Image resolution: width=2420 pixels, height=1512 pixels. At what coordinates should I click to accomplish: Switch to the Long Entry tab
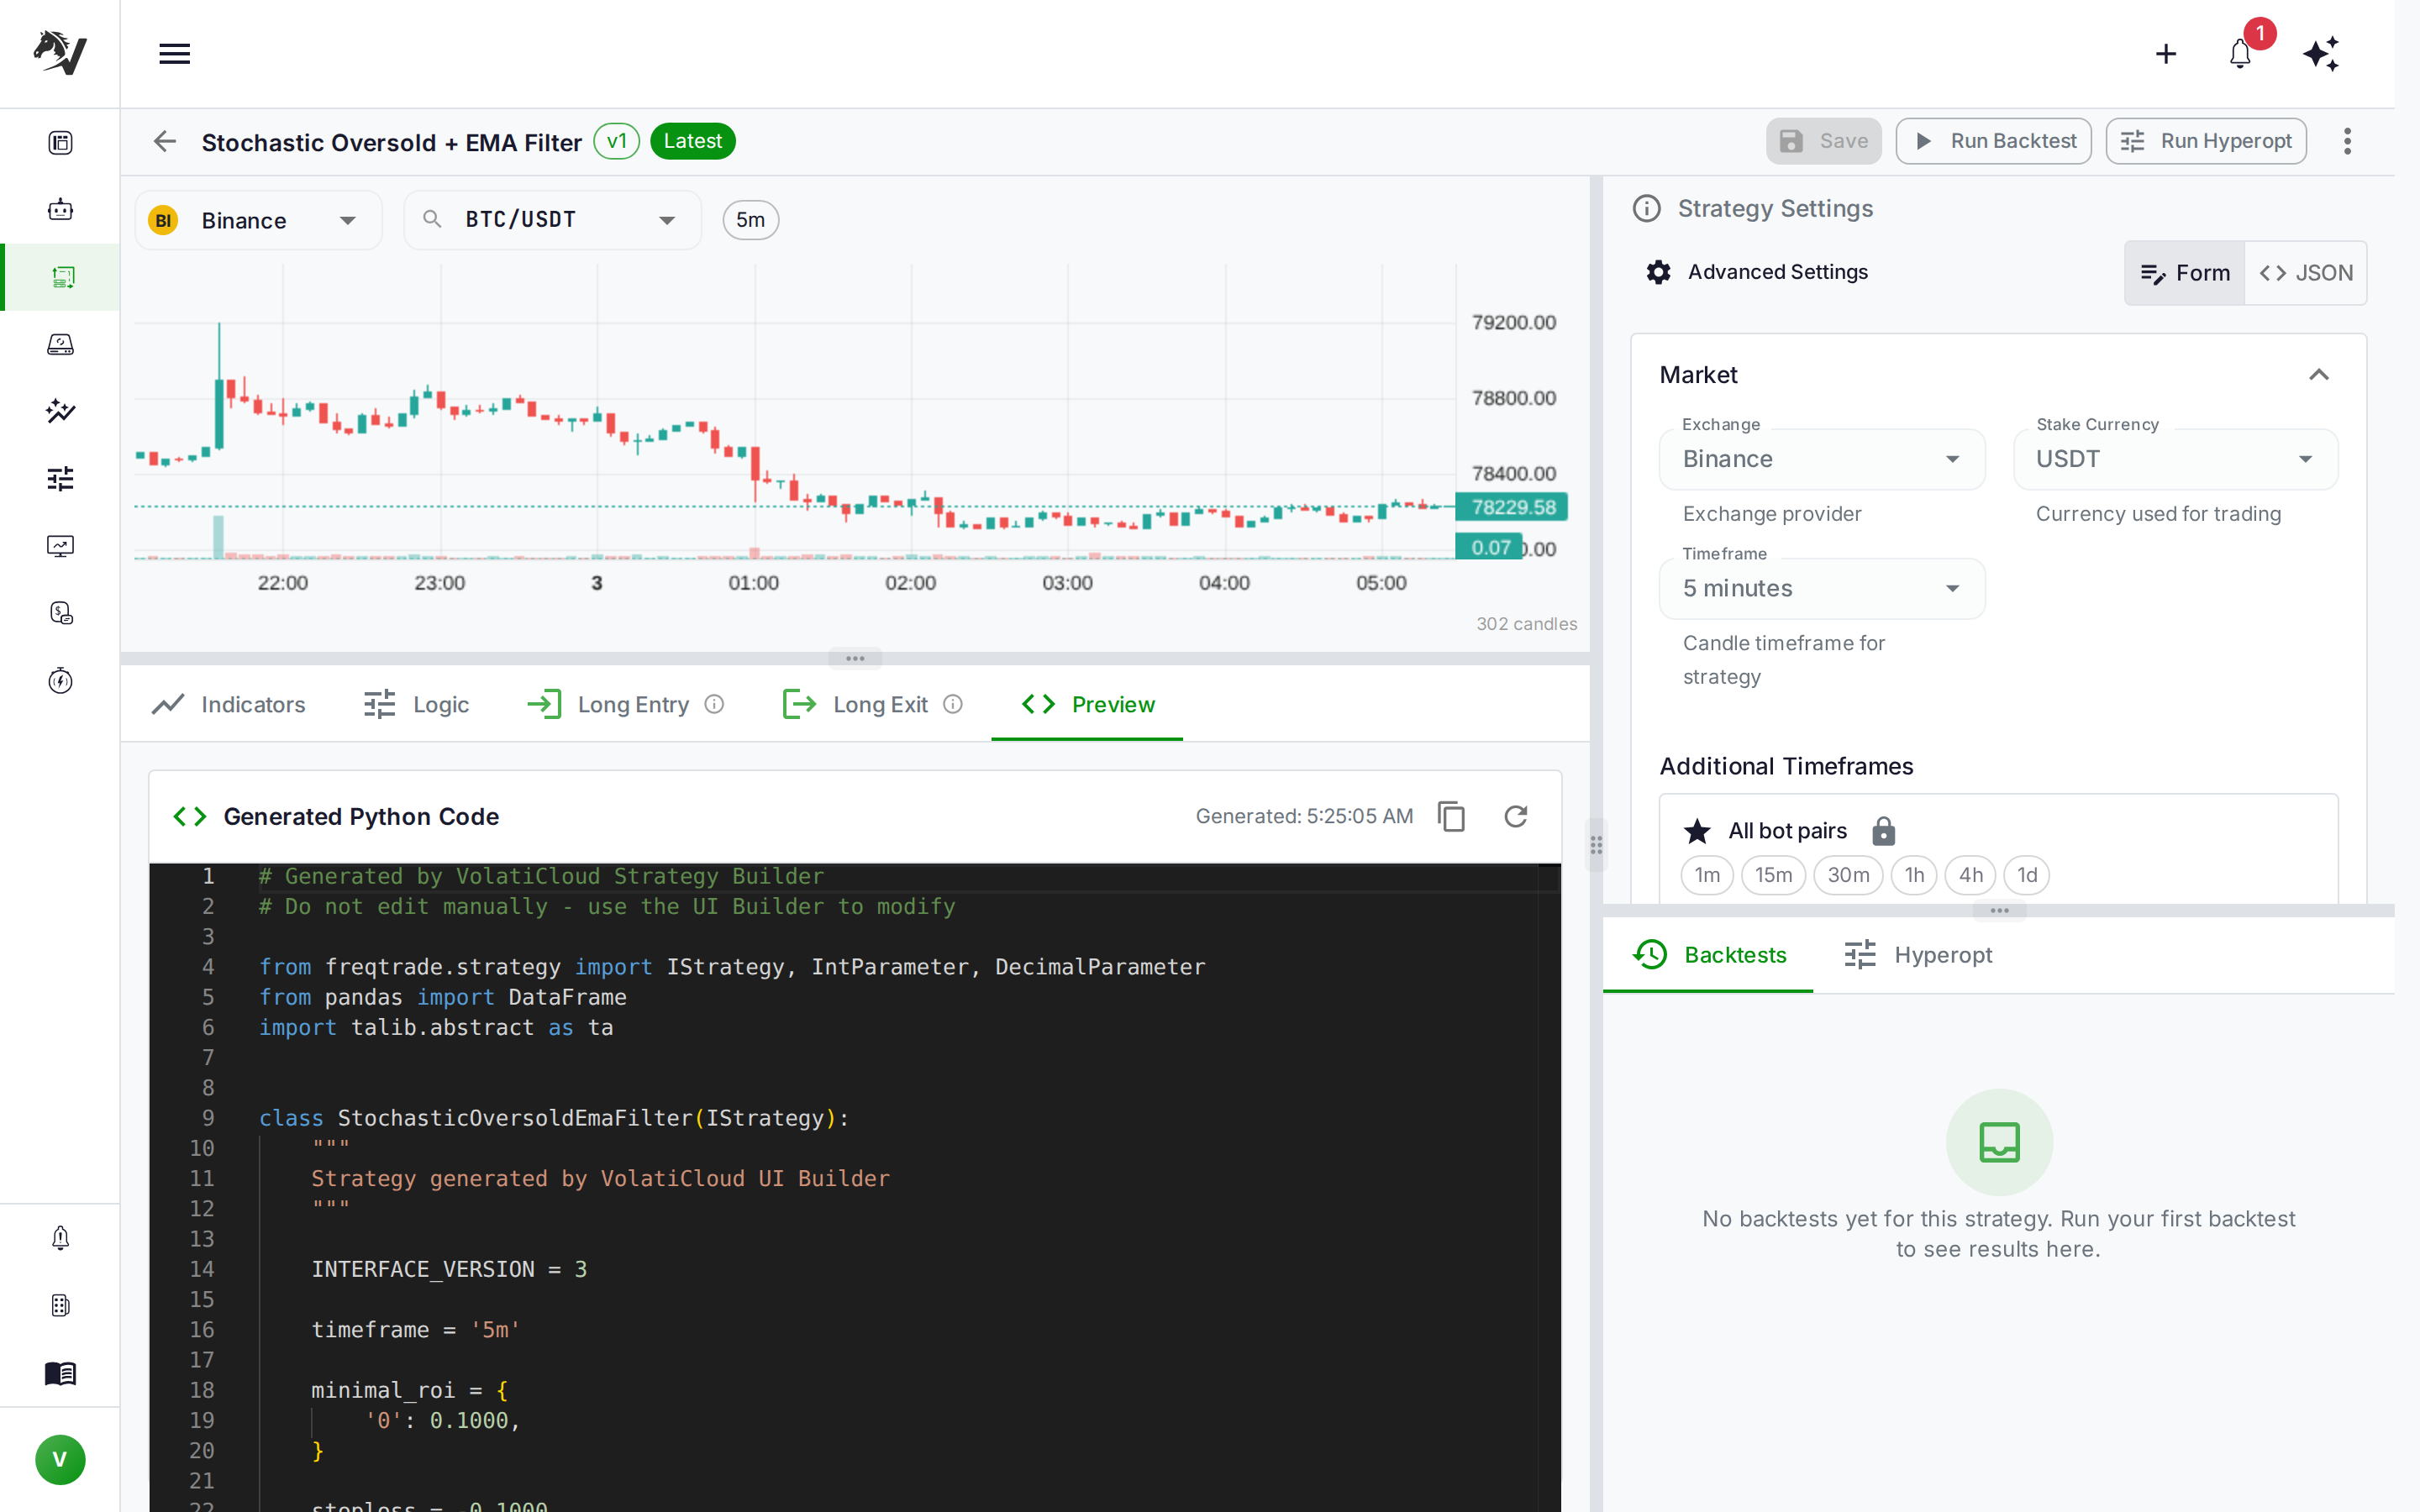[x=626, y=704]
